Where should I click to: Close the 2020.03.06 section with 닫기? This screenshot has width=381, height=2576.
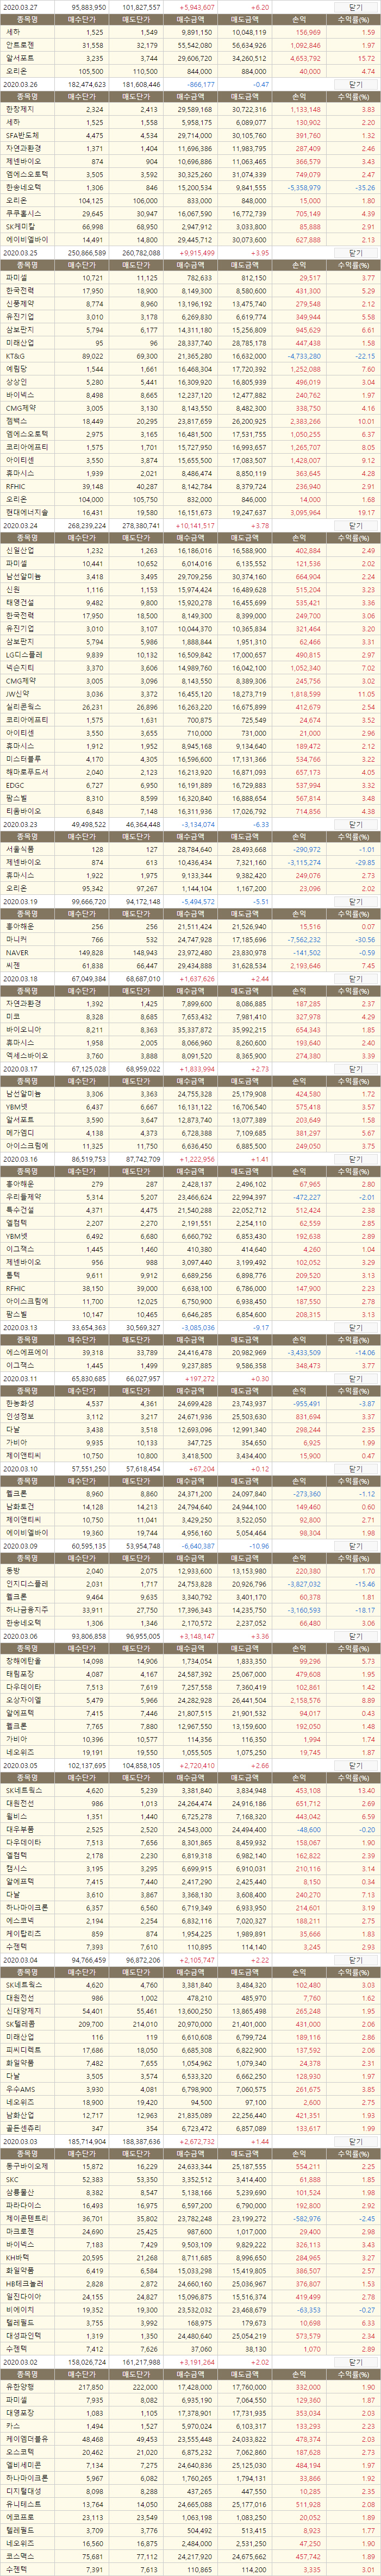click(355, 1635)
